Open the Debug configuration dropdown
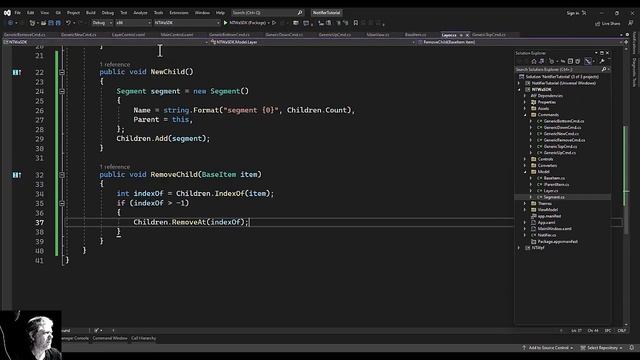The image size is (640, 360). coord(102,23)
